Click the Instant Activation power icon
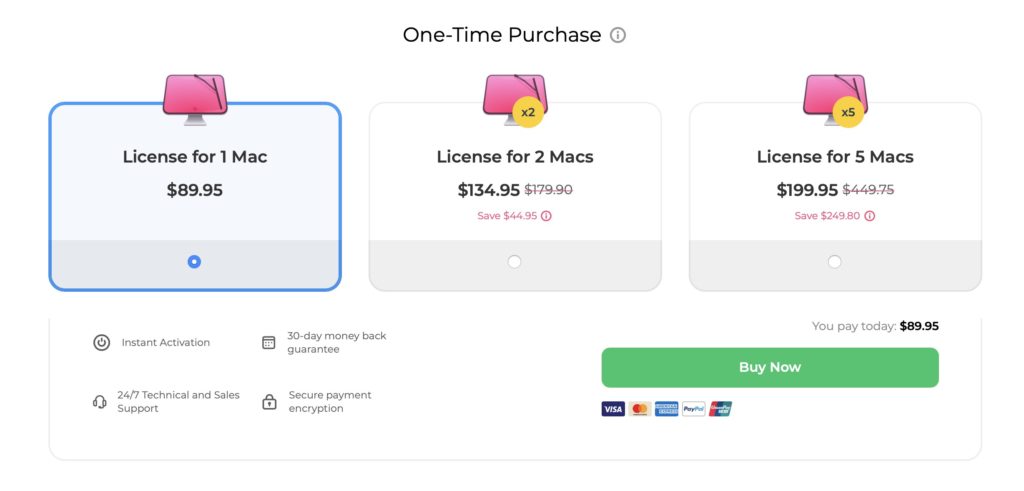The height and width of the screenshot is (491, 1024). [101, 343]
